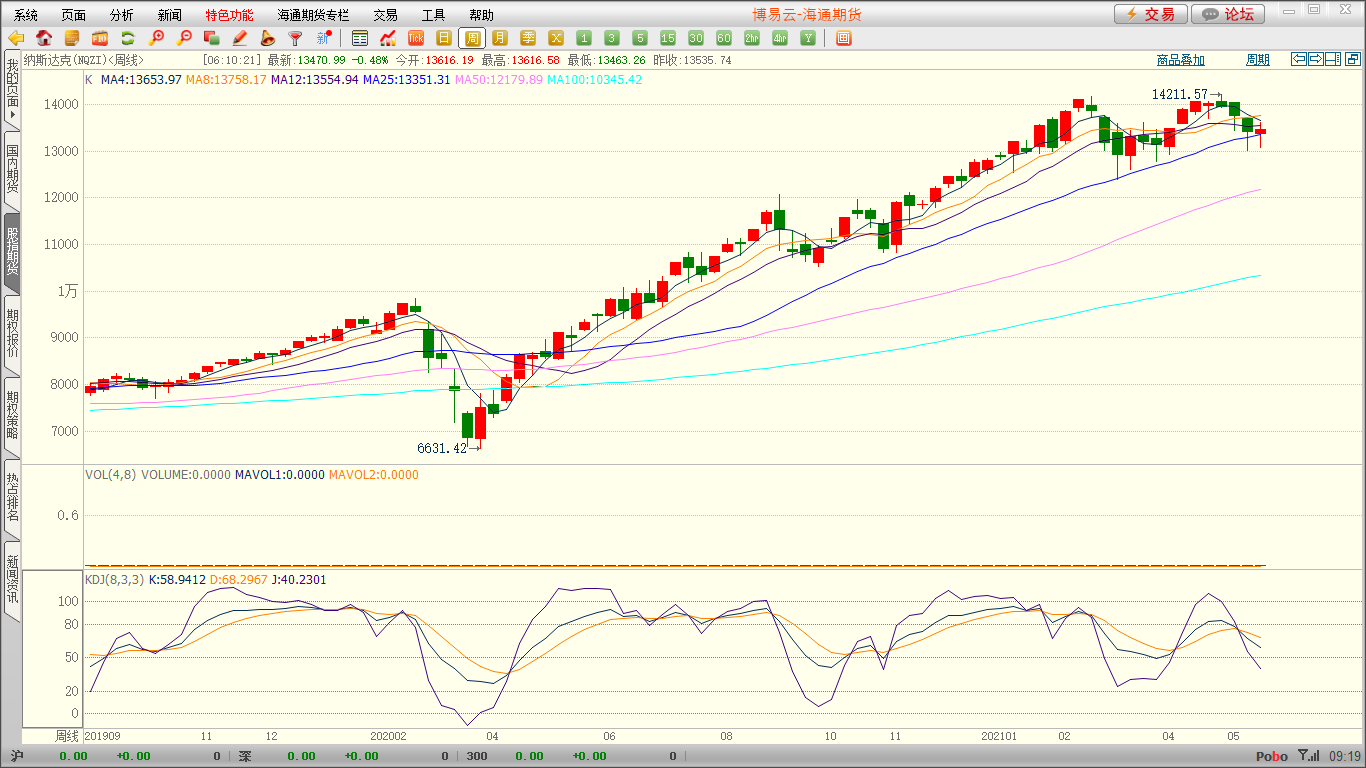Click the yellow back arrow icon

click(x=16, y=38)
